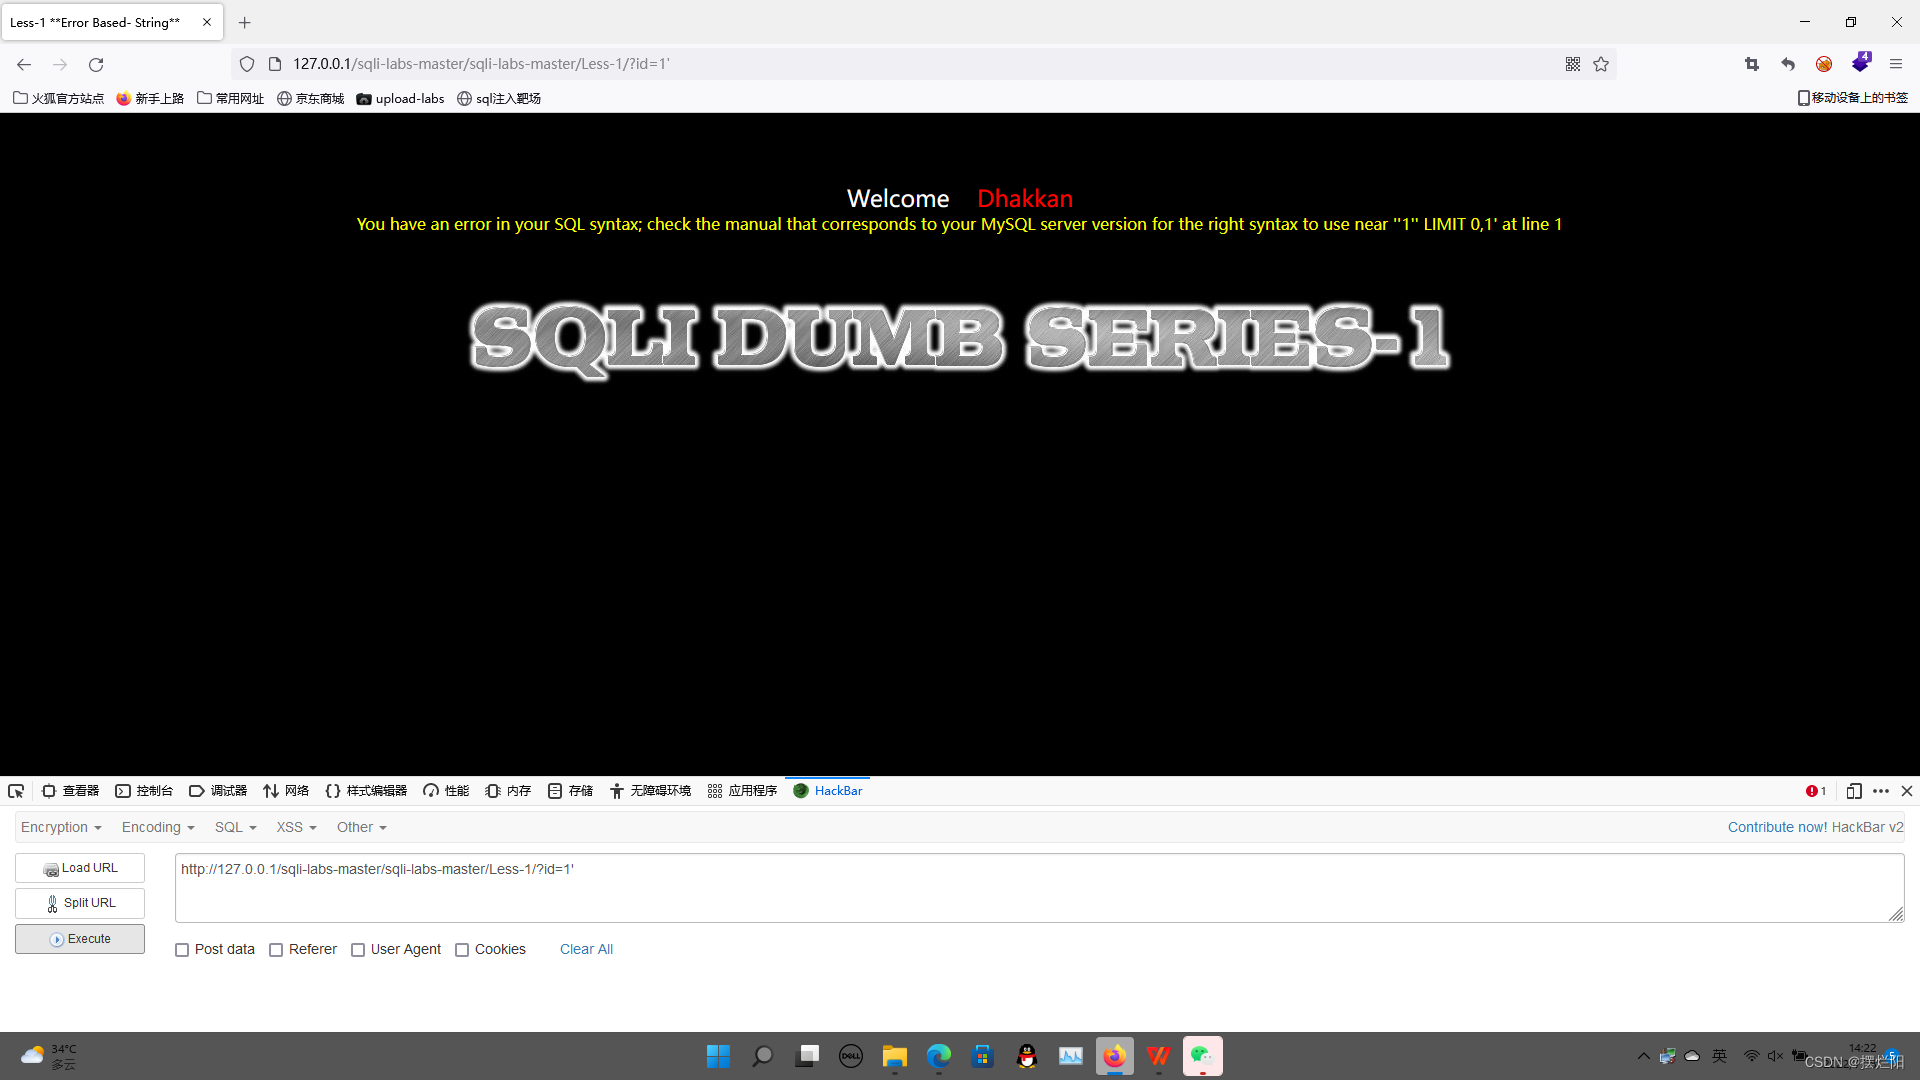Open Microsoft Edge from the taskbar

coord(938,1056)
